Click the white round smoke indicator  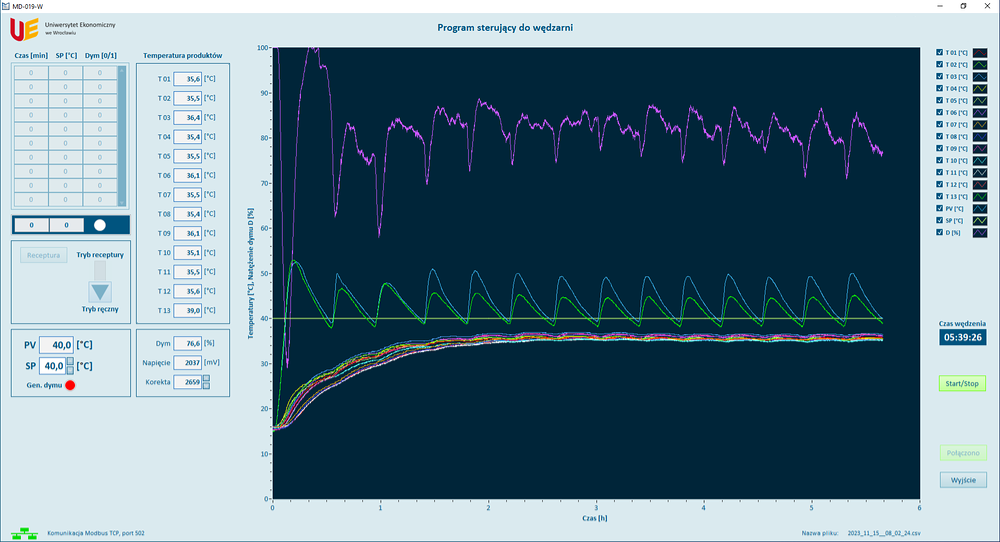click(99, 225)
